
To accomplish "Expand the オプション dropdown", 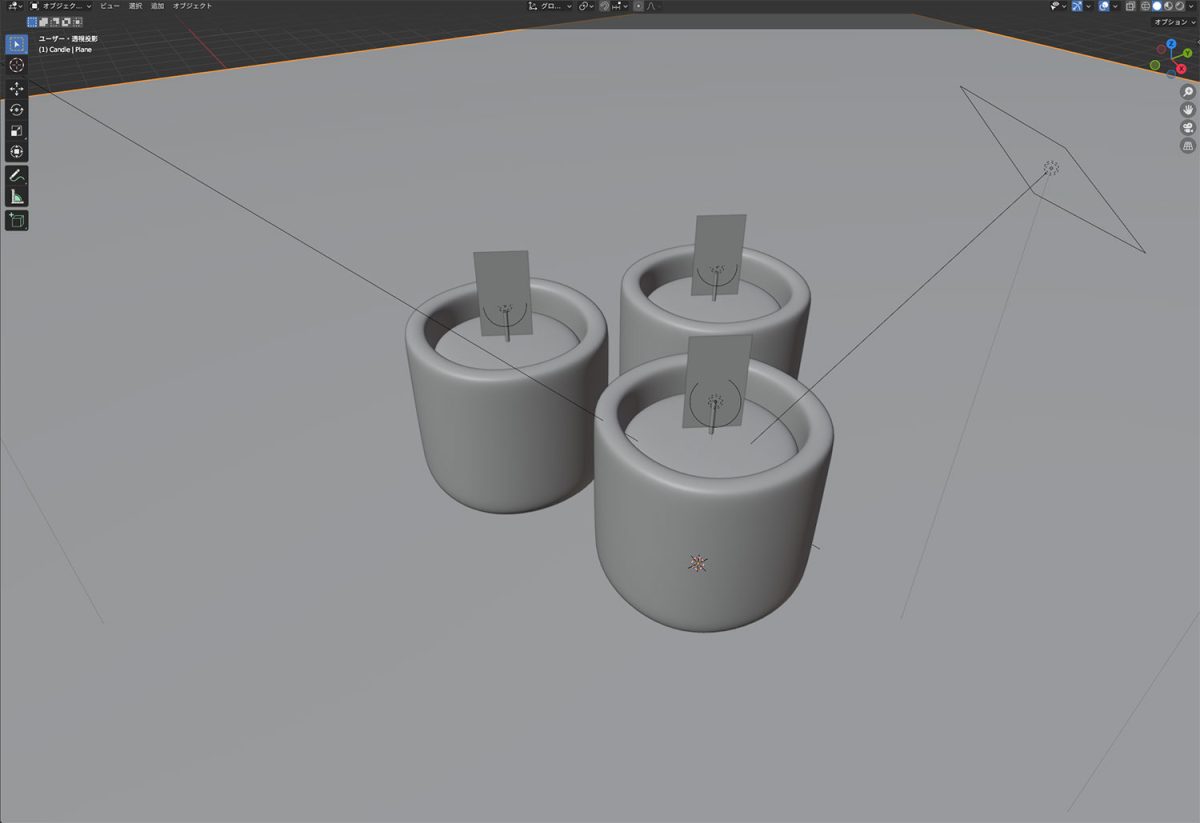I will point(1172,21).
